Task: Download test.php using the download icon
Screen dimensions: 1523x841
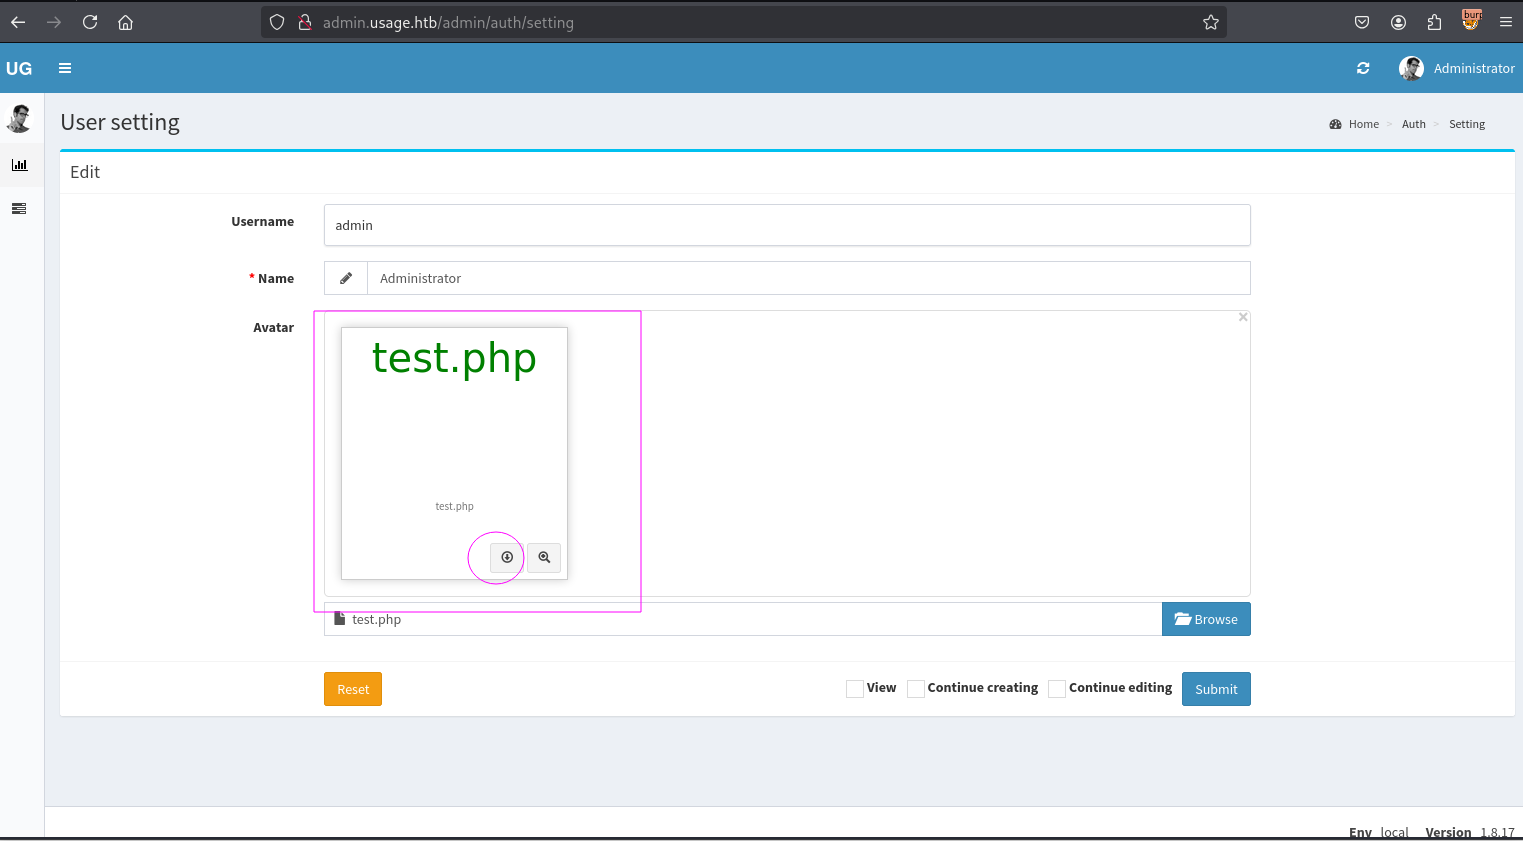Action: [x=507, y=557]
